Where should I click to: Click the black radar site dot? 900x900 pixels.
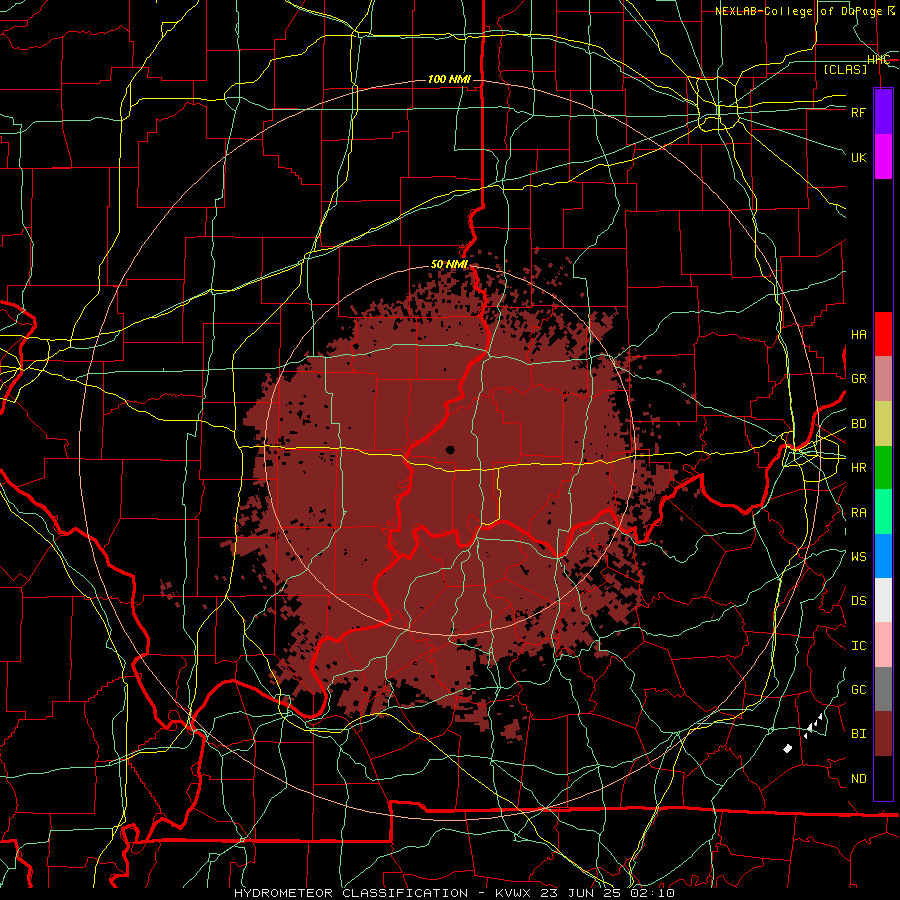450,450
